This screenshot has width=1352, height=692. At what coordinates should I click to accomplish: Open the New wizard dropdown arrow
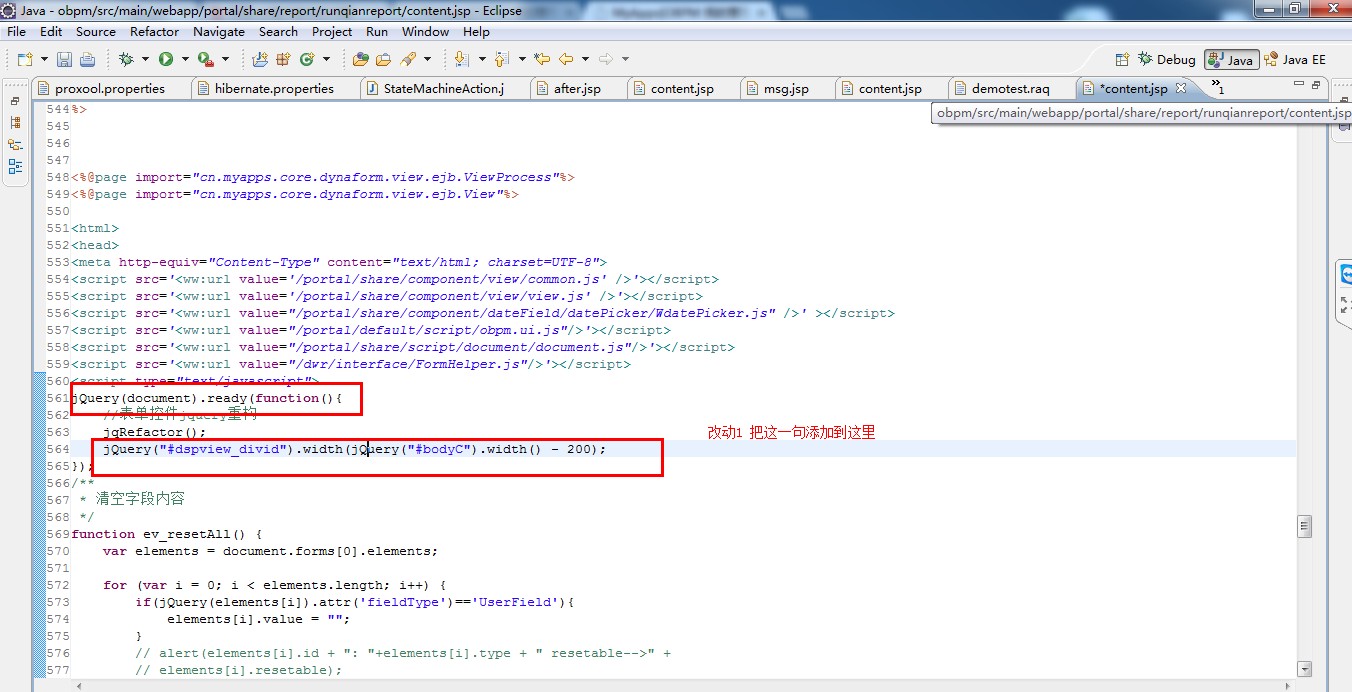[x=44, y=59]
